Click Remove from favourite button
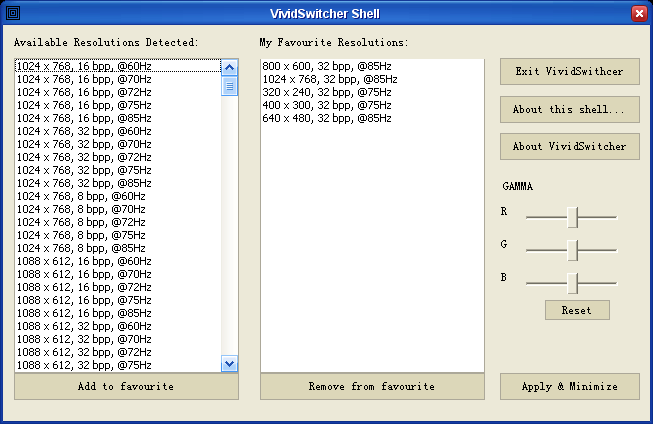The image size is (653, 424). click(372, 387)
